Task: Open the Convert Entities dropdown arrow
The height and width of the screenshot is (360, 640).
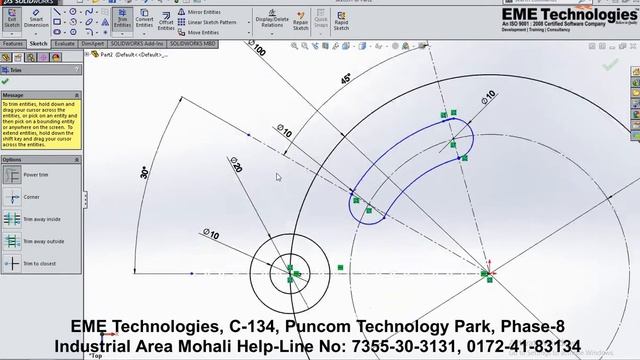Action: pyautogui.click(x=144, y=34)
